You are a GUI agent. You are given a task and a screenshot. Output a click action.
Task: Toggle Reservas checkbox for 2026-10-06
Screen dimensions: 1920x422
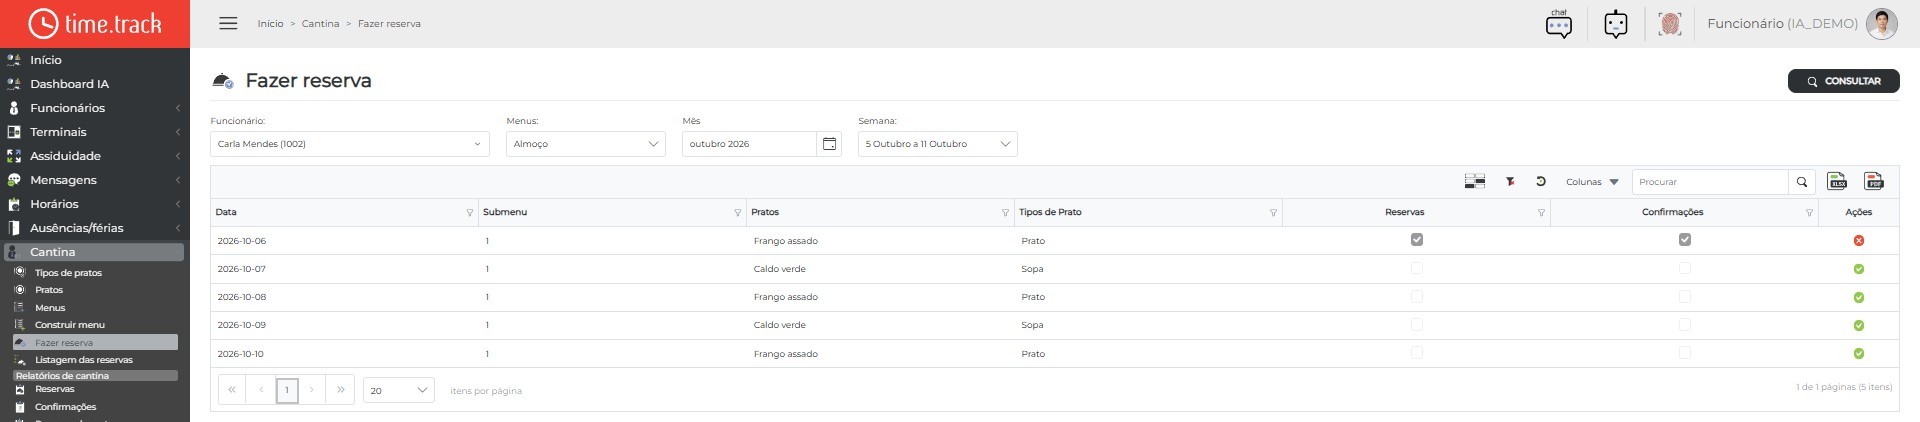click(1416, 240)
